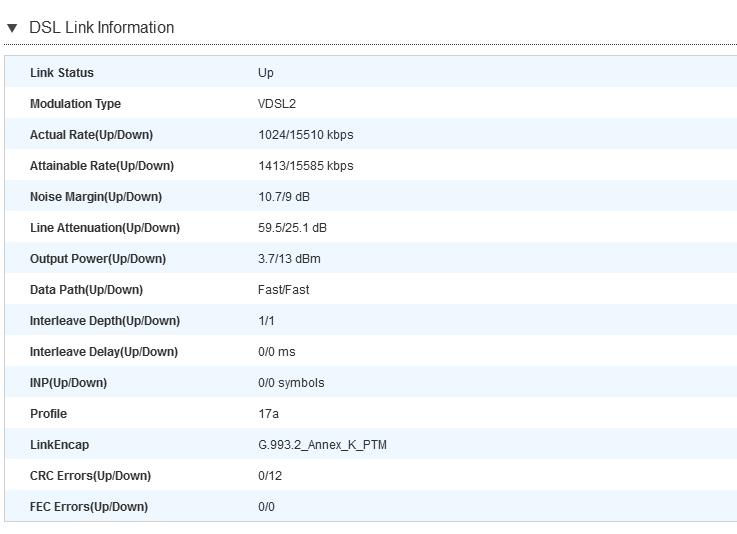Select the VDSL2 modulation type value
The height and width of the screenshot is (534, 737).
[277, 104]
